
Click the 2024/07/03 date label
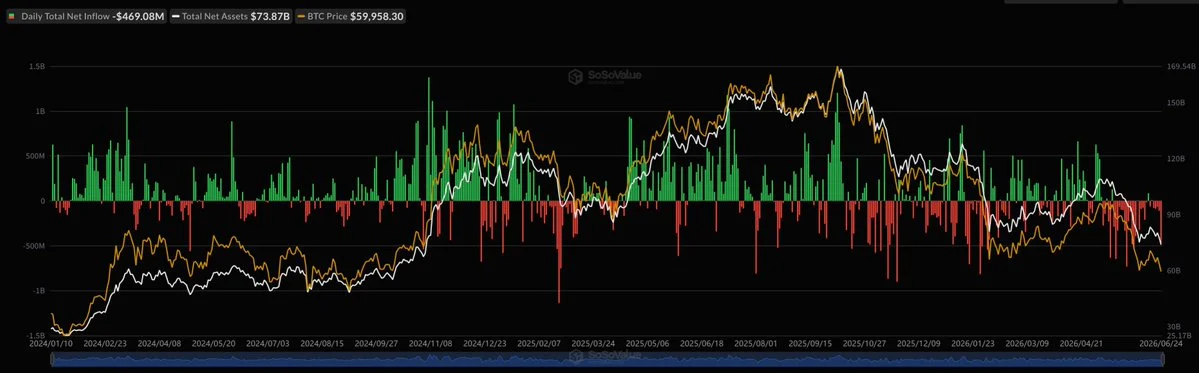coord(269,344)
